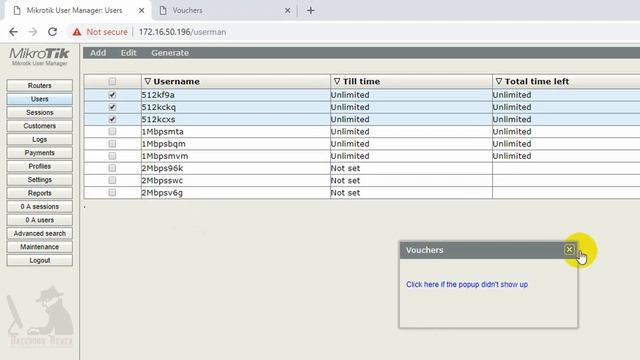Image resolution: width=640 pixels, height=360 pixels.
Task: Select the 512kf9a username cell
Action: [x=236, y=95]
